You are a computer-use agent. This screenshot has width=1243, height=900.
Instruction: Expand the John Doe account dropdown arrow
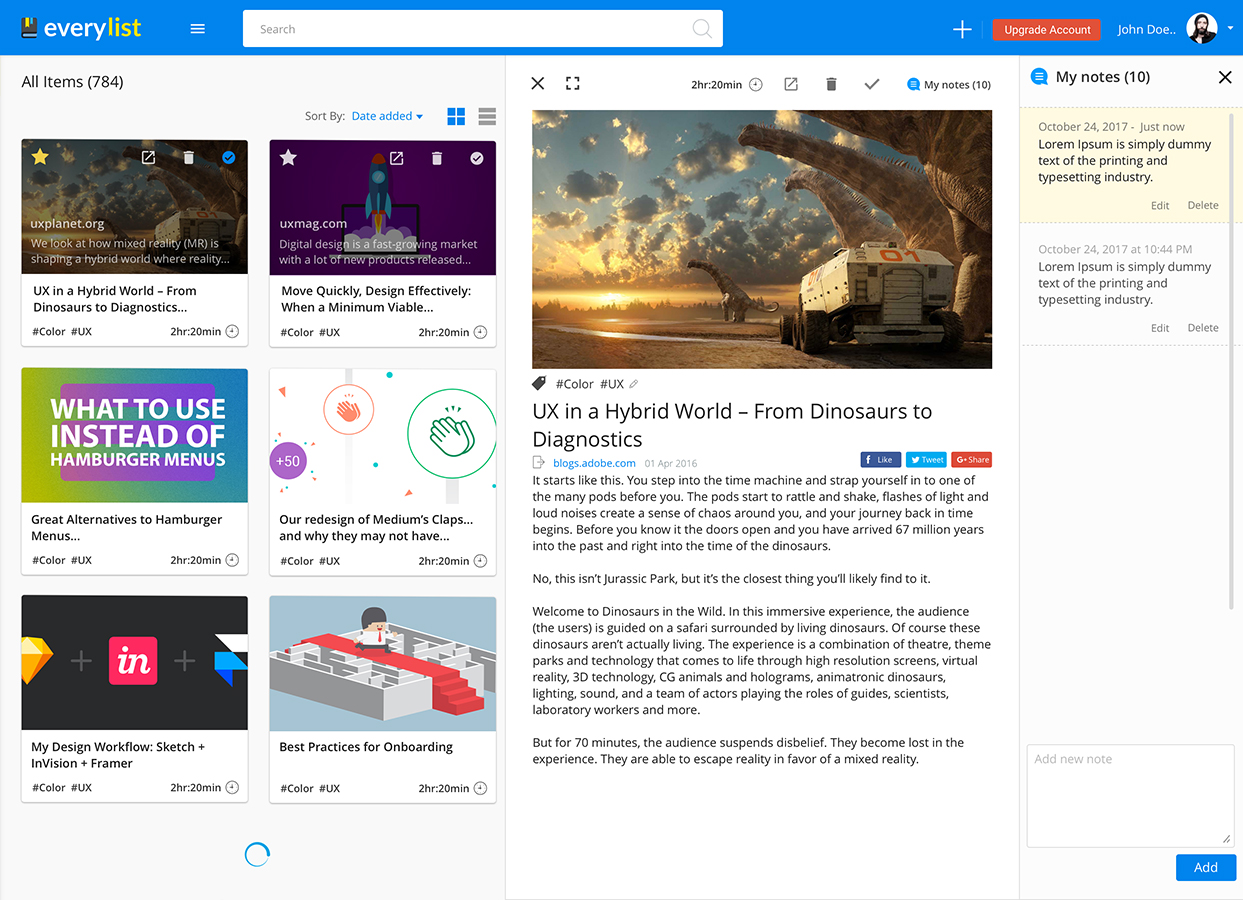point(1230,29)
